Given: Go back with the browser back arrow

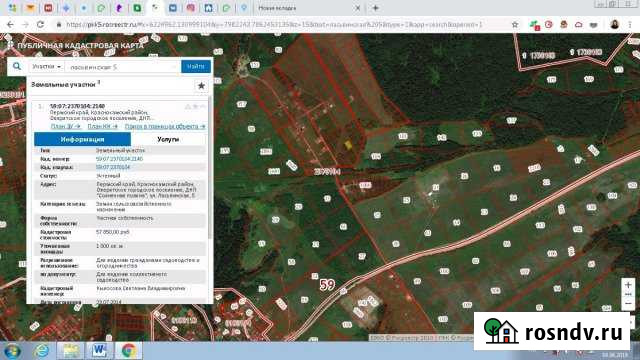Looking at the screenshot, I should click(x=10, y=24).
